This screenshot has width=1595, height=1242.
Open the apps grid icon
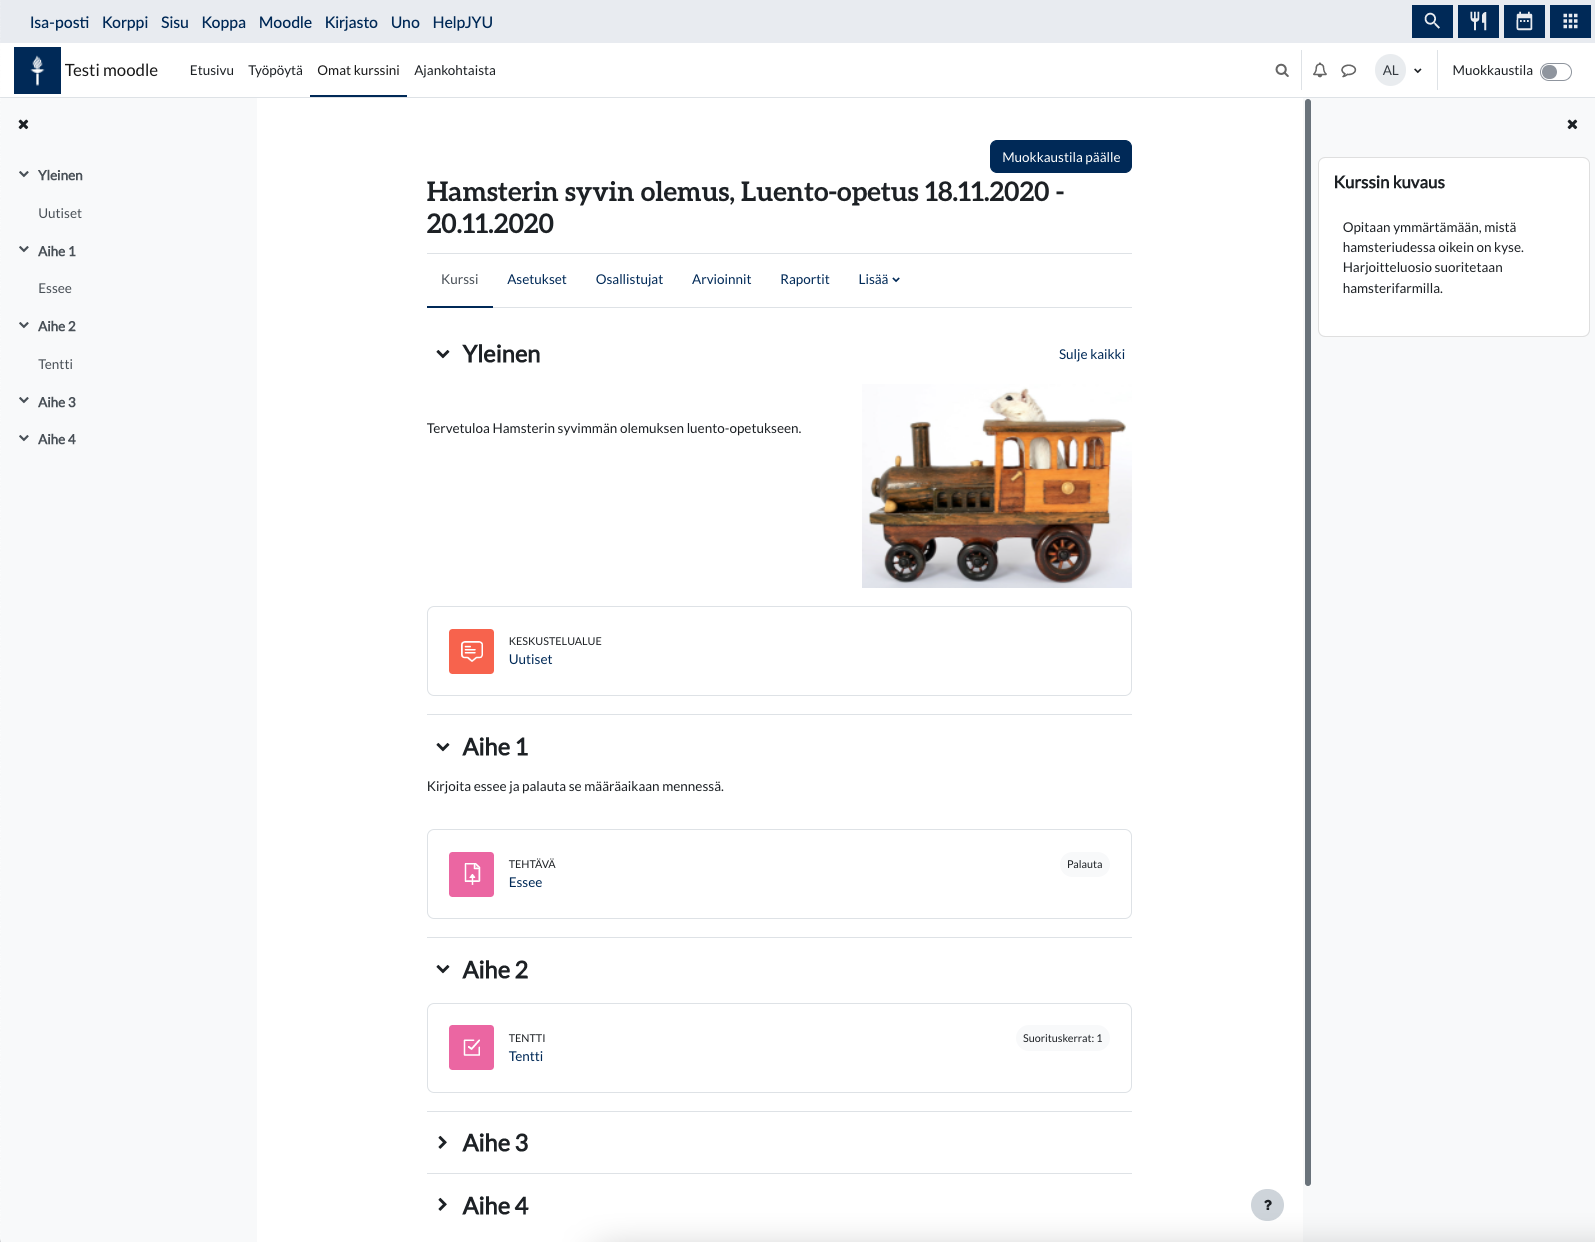(x=1570, y=21)
